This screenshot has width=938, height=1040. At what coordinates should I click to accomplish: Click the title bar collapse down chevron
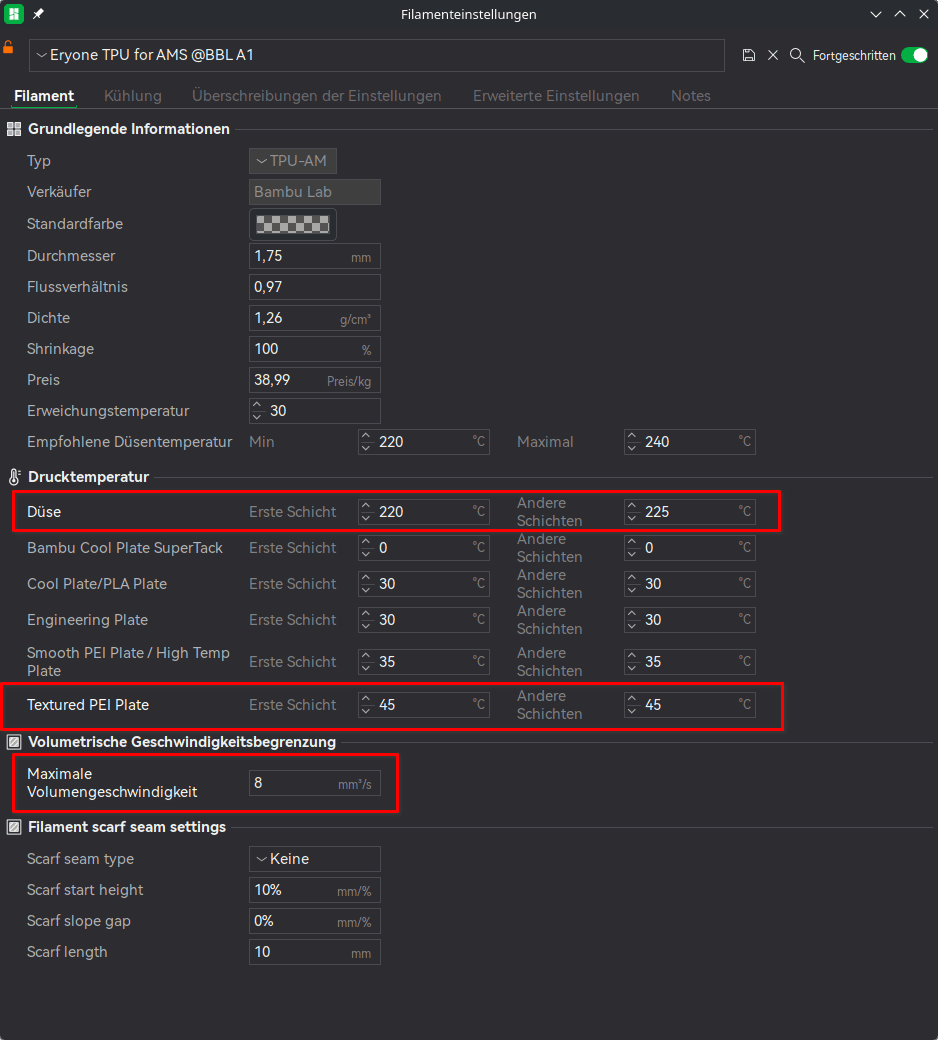(x=876, y=14)
